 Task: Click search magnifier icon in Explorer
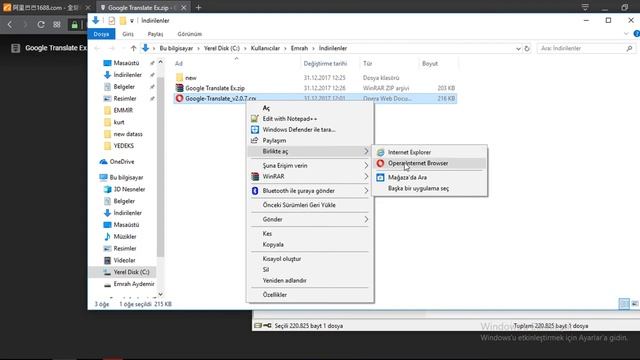(629, 49)
